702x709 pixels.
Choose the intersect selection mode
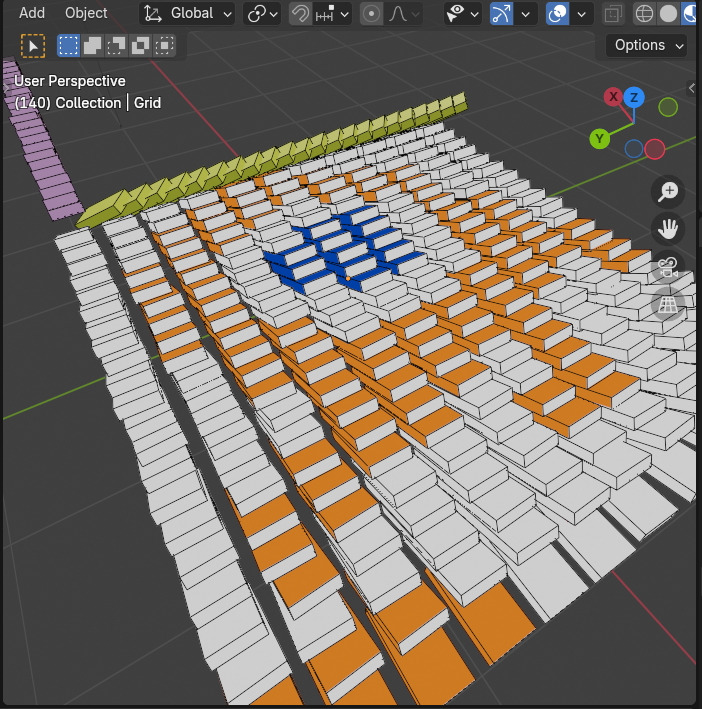(x=164, y=46)
